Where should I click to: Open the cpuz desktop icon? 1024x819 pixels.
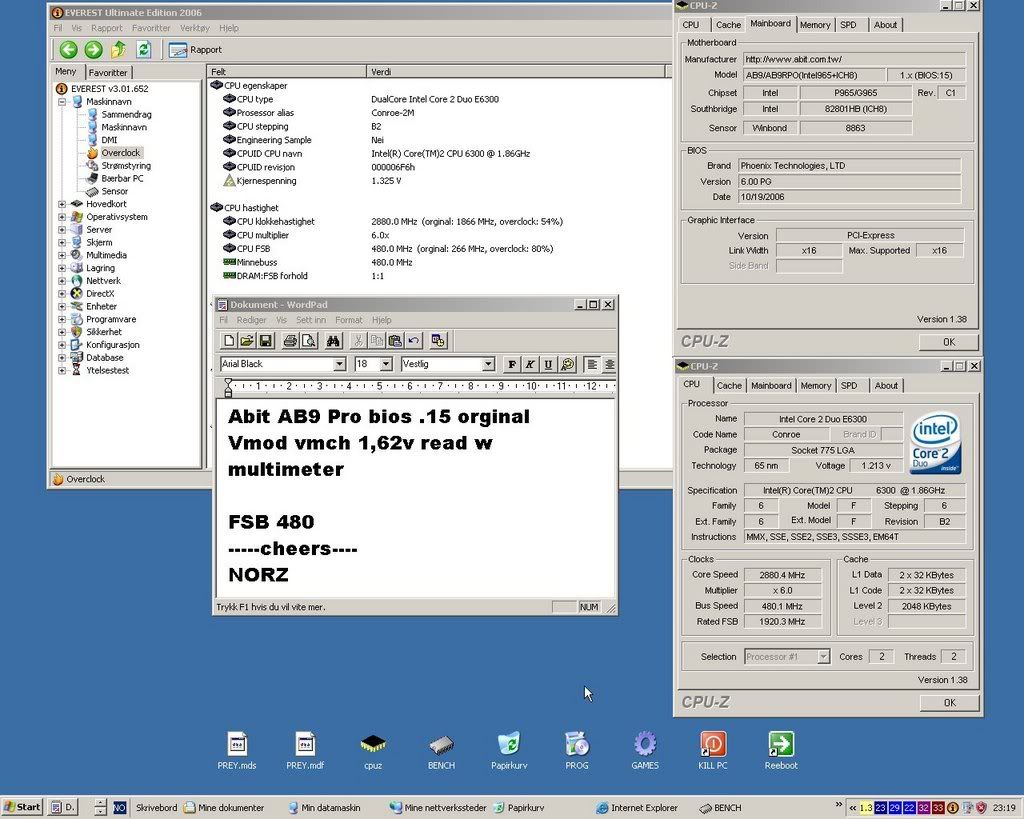coord(373,745)
